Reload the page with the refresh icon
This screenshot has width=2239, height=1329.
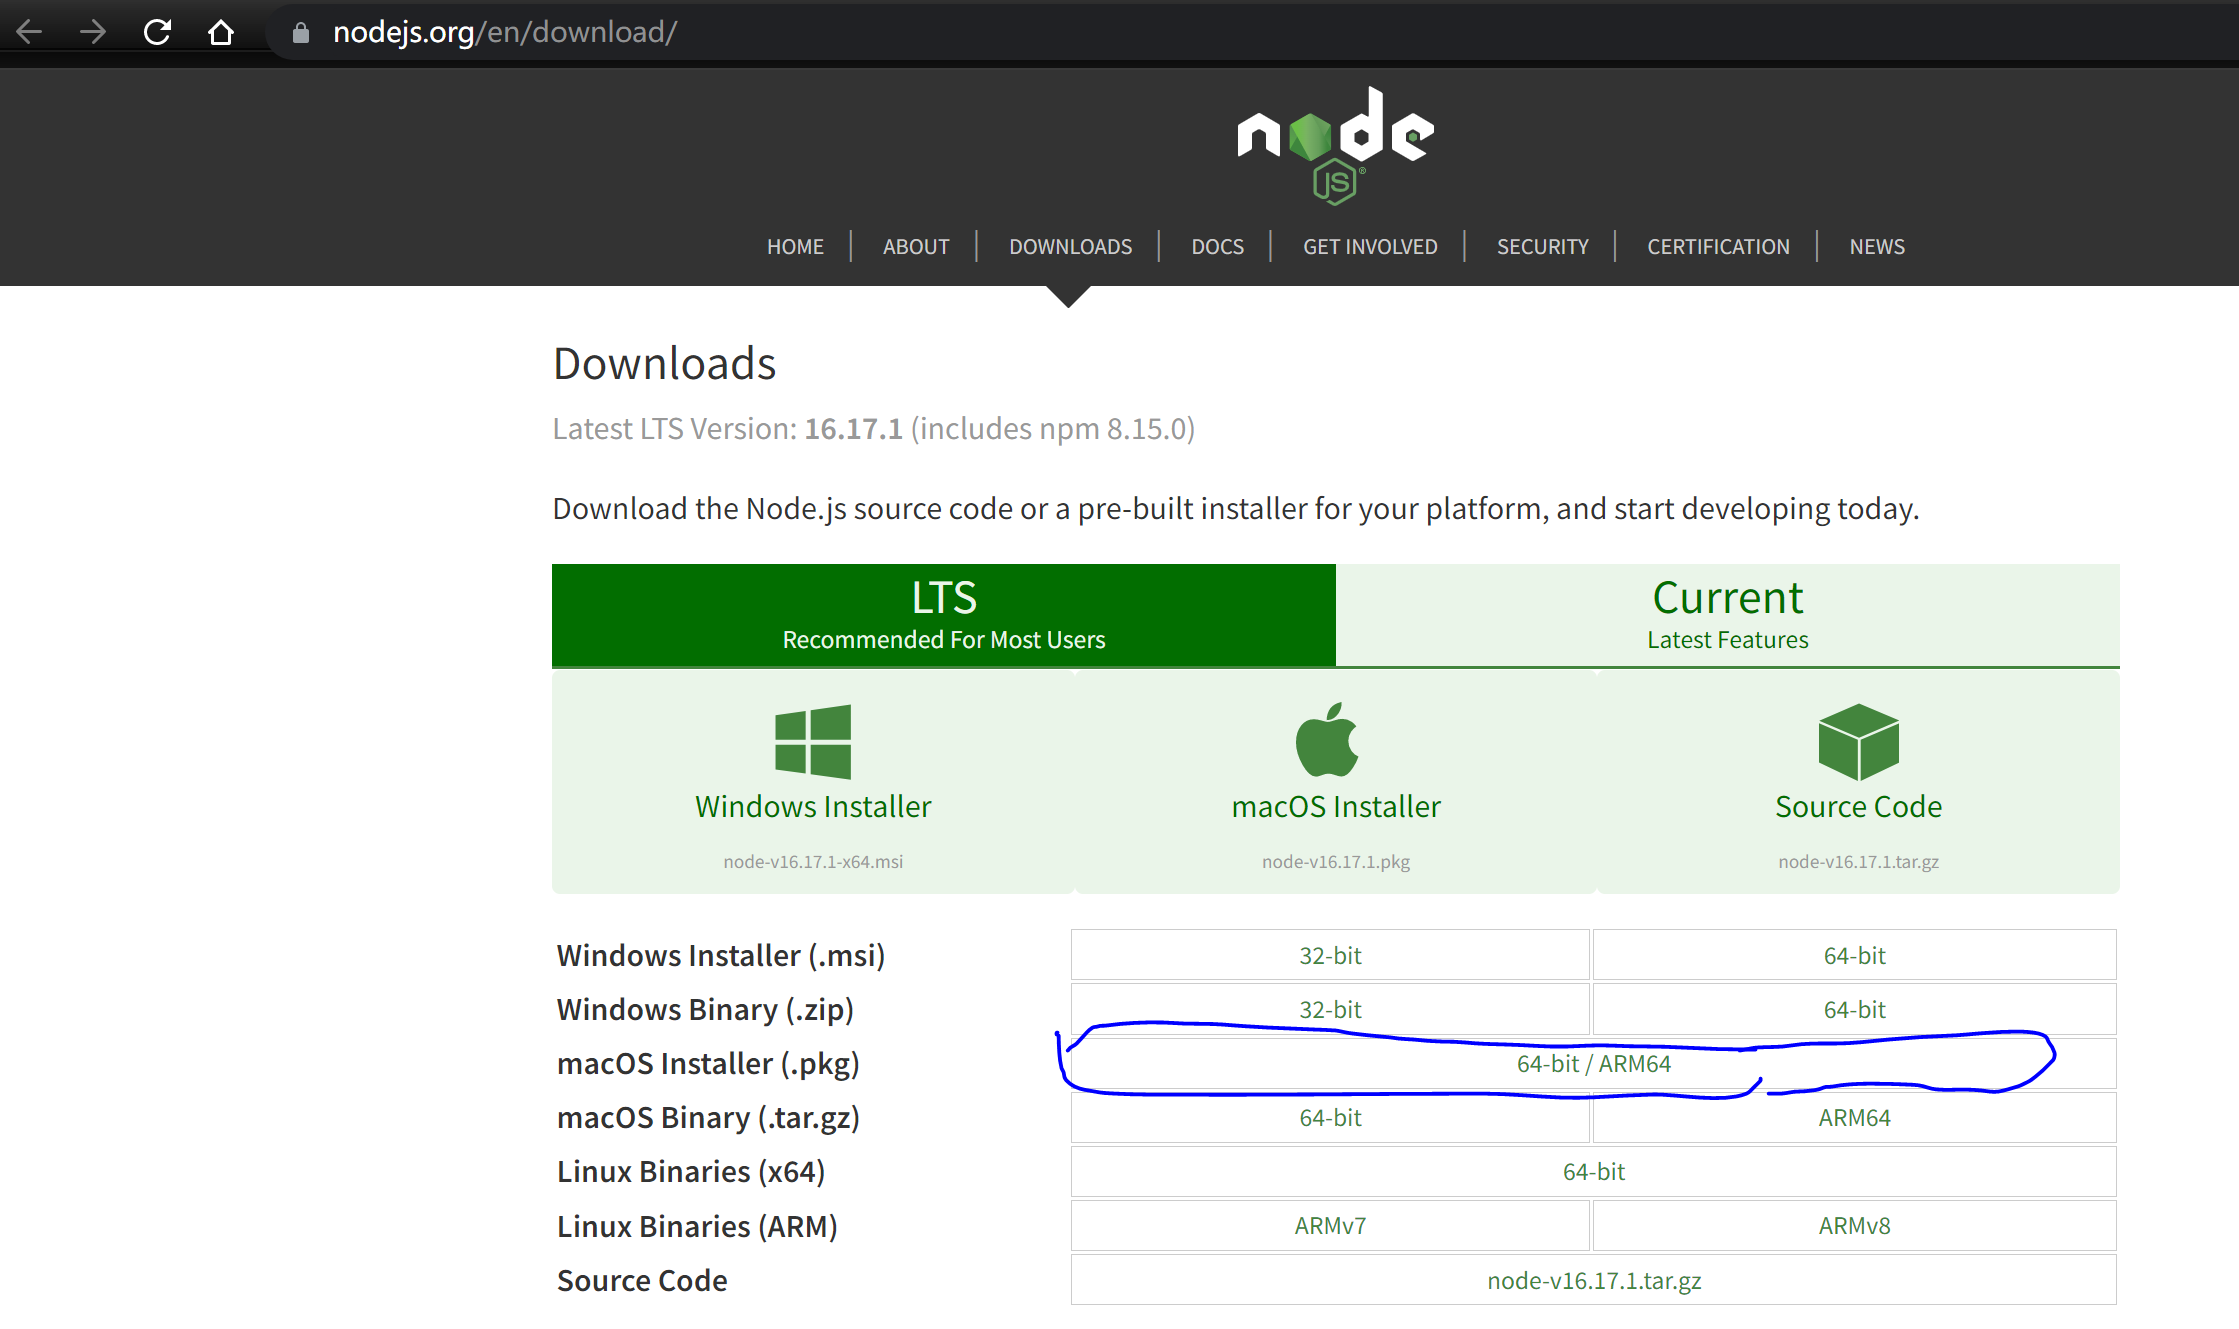pyautogui.click(x=157, y=32)
